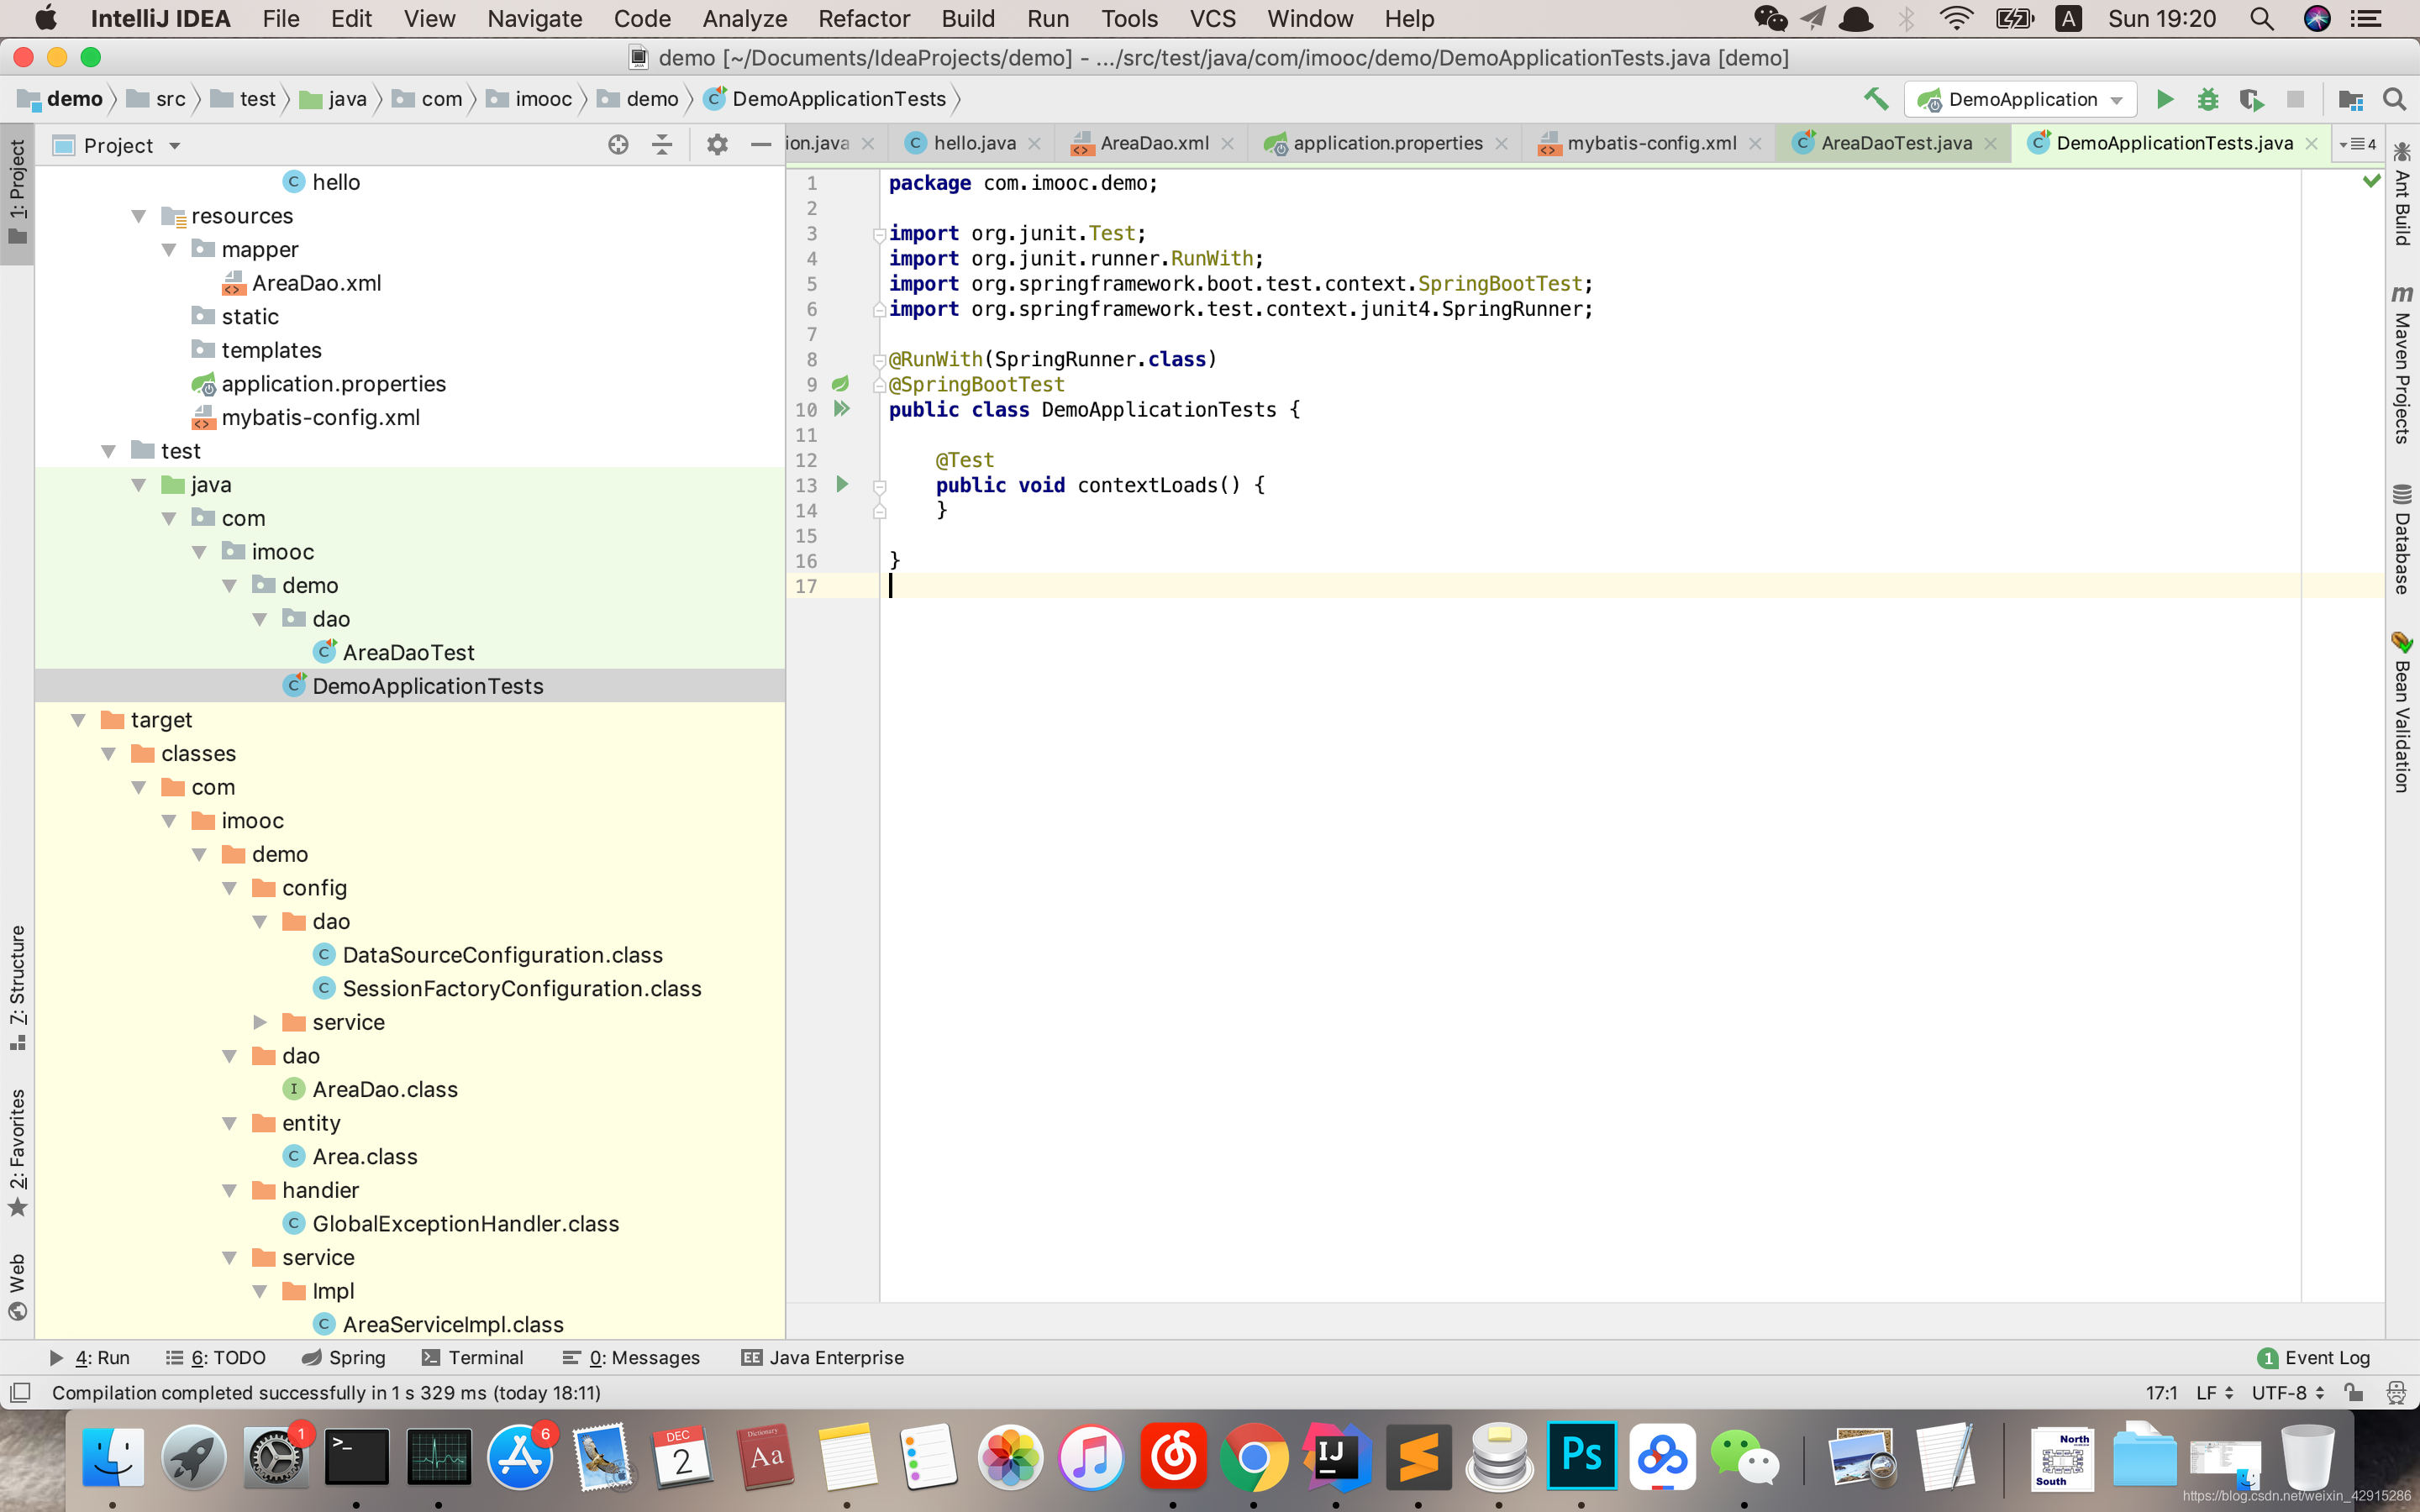The image size is (2420, 1512).
Task: Toggle the Bean Validation tool window
Action: point(2402,712)
